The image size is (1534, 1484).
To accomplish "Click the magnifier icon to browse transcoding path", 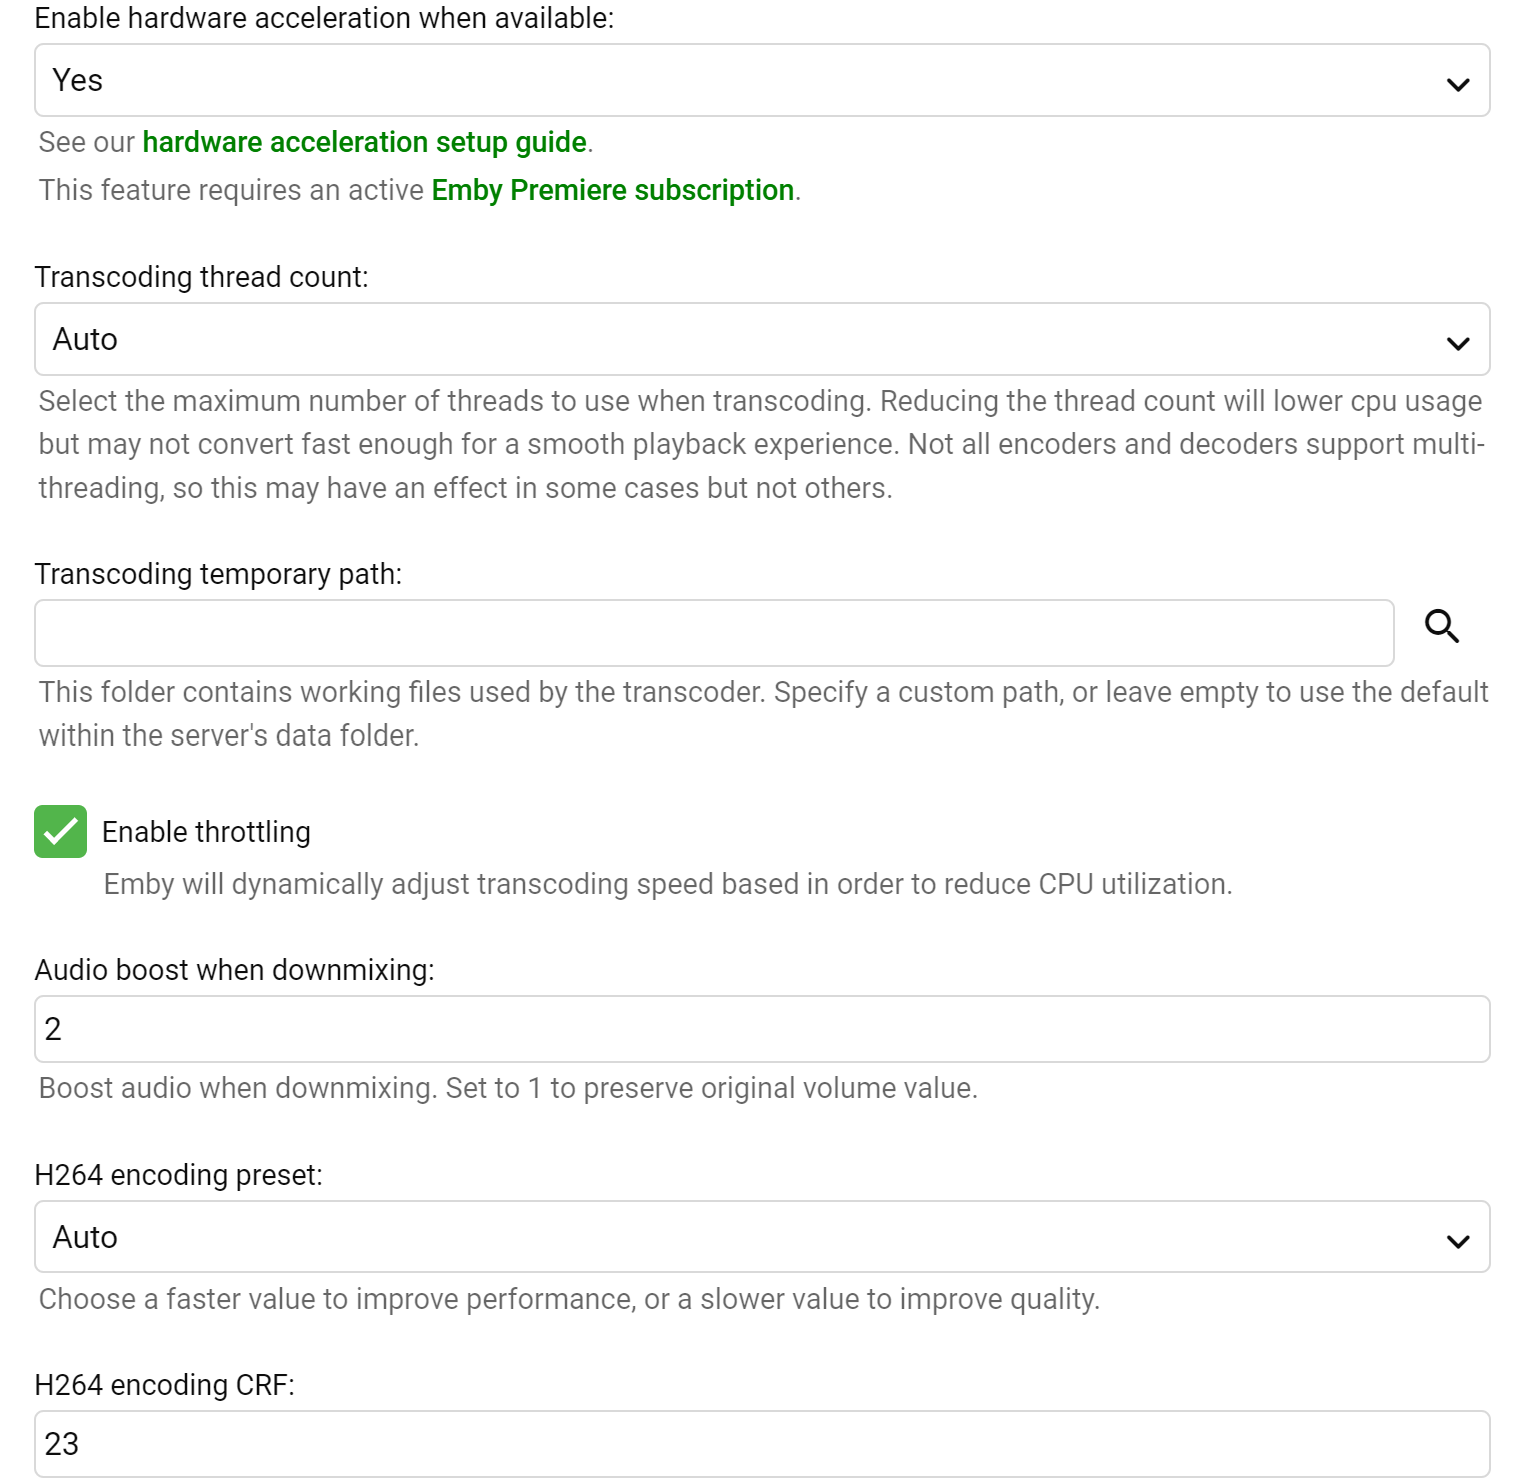I will click(1441, 627).
